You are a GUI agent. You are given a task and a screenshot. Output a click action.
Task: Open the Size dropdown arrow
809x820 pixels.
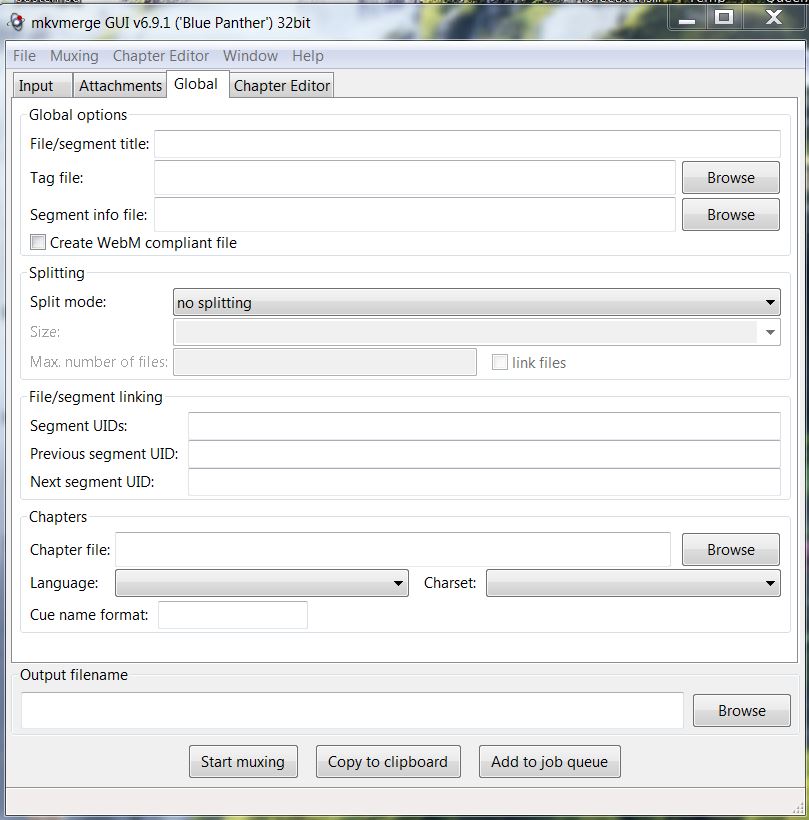click(x=770, y=332)
